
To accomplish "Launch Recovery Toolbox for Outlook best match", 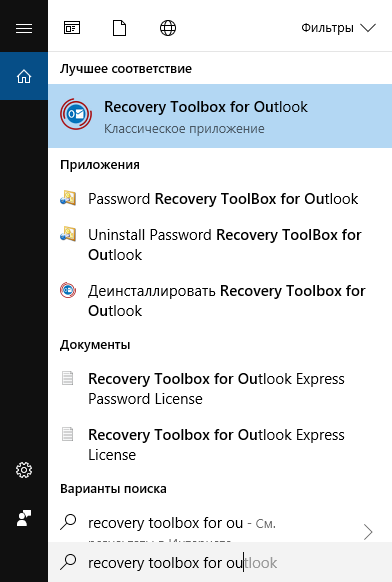I will (x=220, y=116).
